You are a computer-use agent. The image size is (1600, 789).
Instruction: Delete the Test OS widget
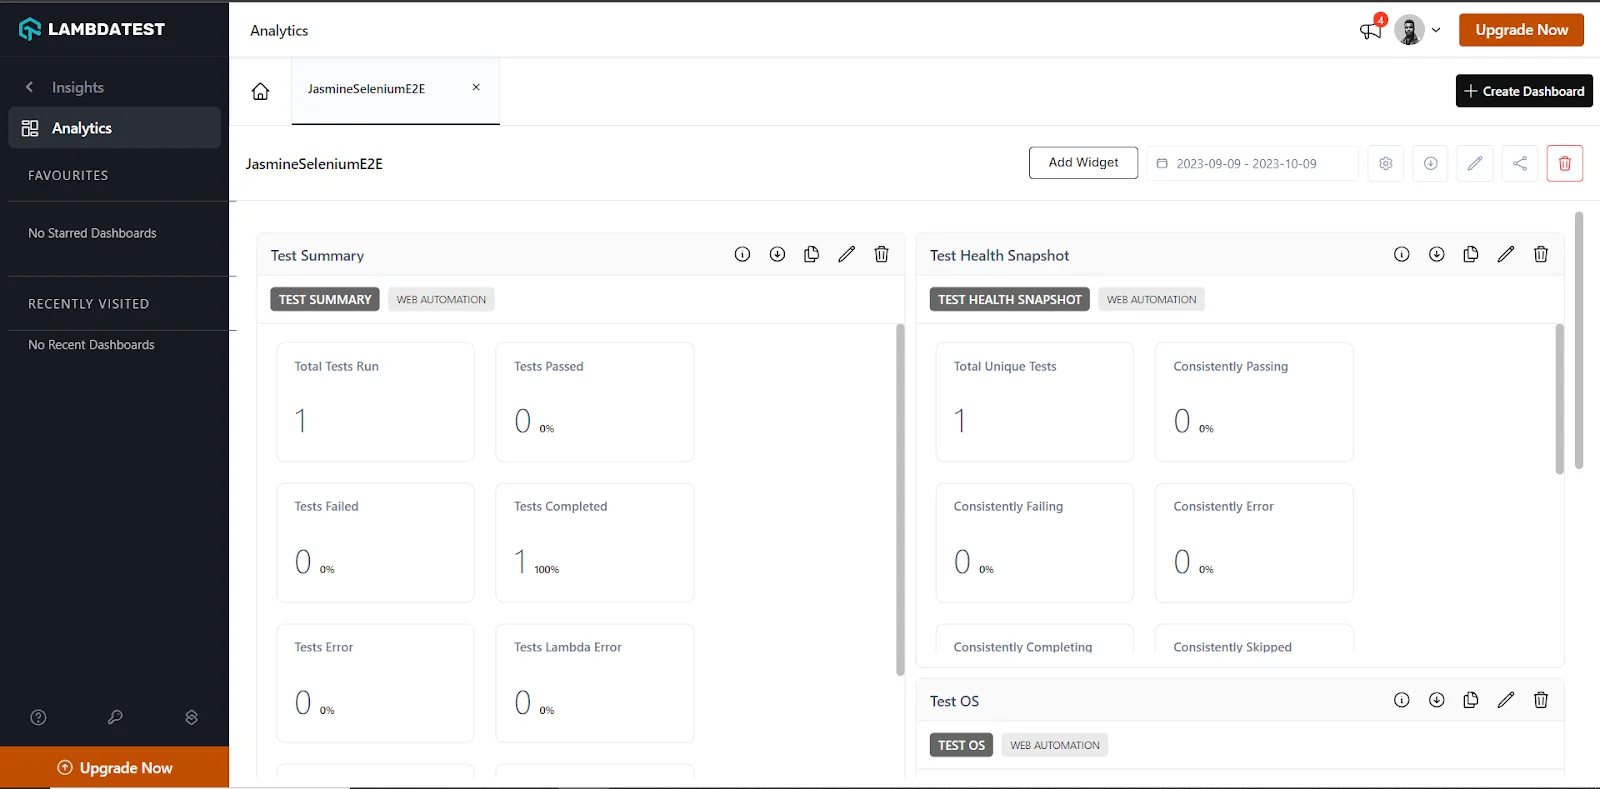coord(1541,700)
